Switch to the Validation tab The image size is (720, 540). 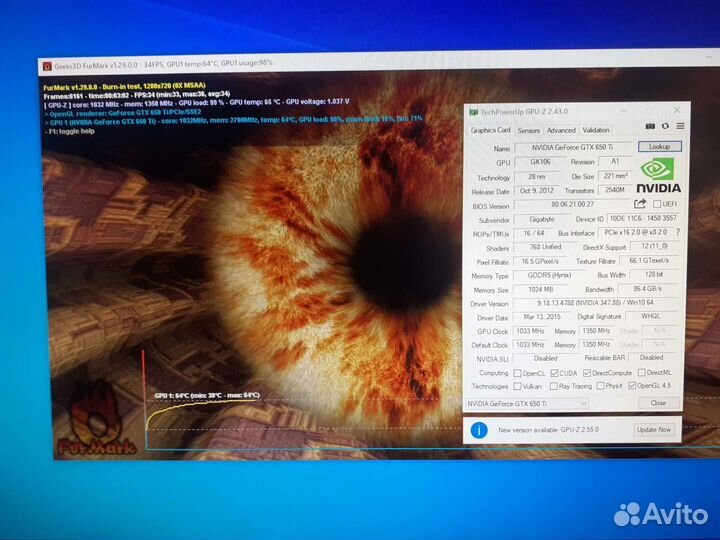596,130
